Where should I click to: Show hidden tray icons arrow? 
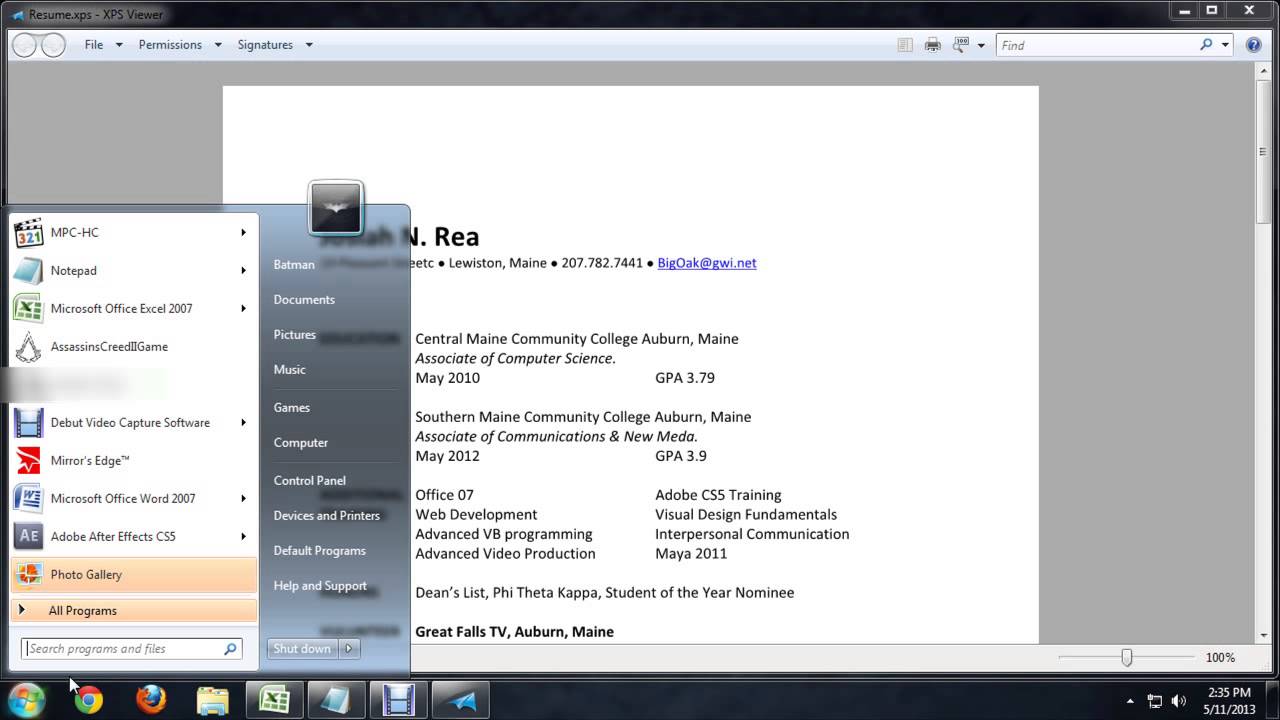click(x=1130, y=701)
